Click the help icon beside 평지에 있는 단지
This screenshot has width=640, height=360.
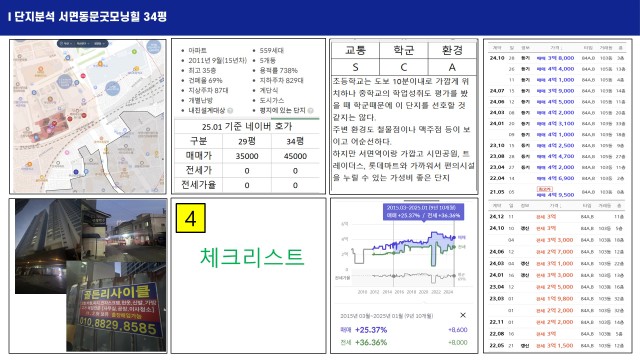tap(311, 111)
